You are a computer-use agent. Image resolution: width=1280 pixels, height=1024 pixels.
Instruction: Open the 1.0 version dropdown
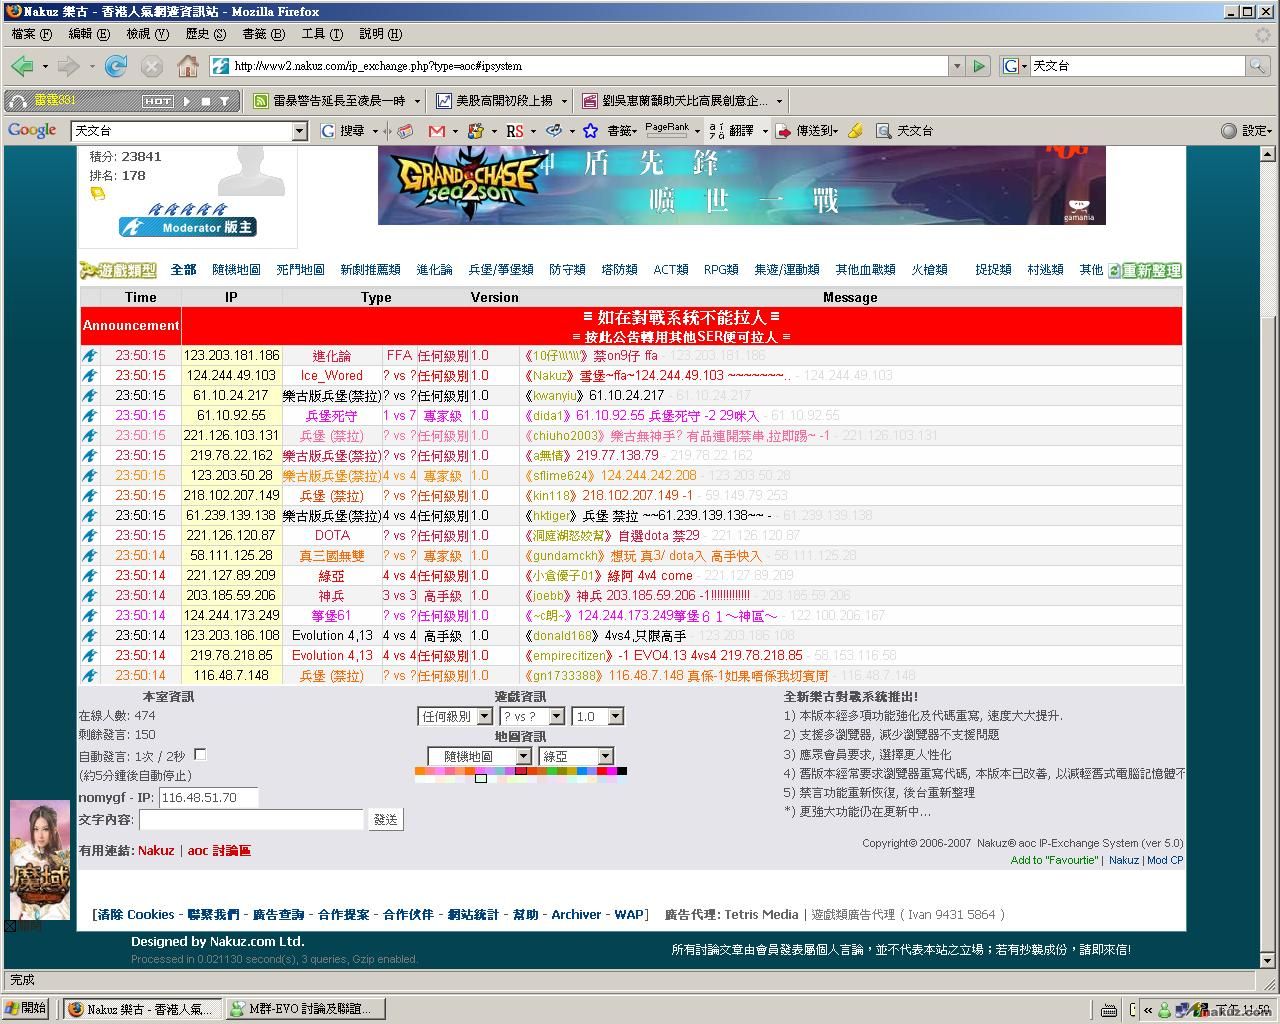tap(598, 716)
